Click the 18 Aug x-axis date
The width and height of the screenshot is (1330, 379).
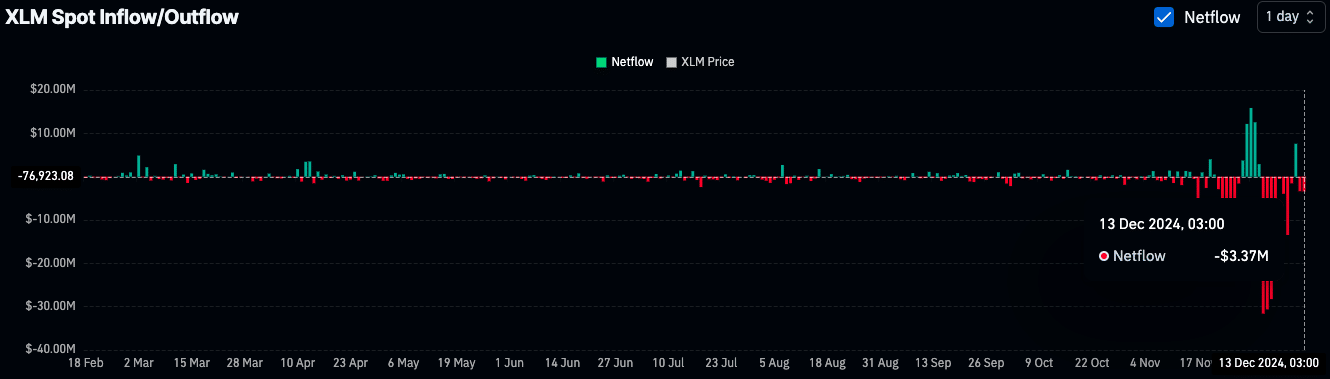point(827,362)
